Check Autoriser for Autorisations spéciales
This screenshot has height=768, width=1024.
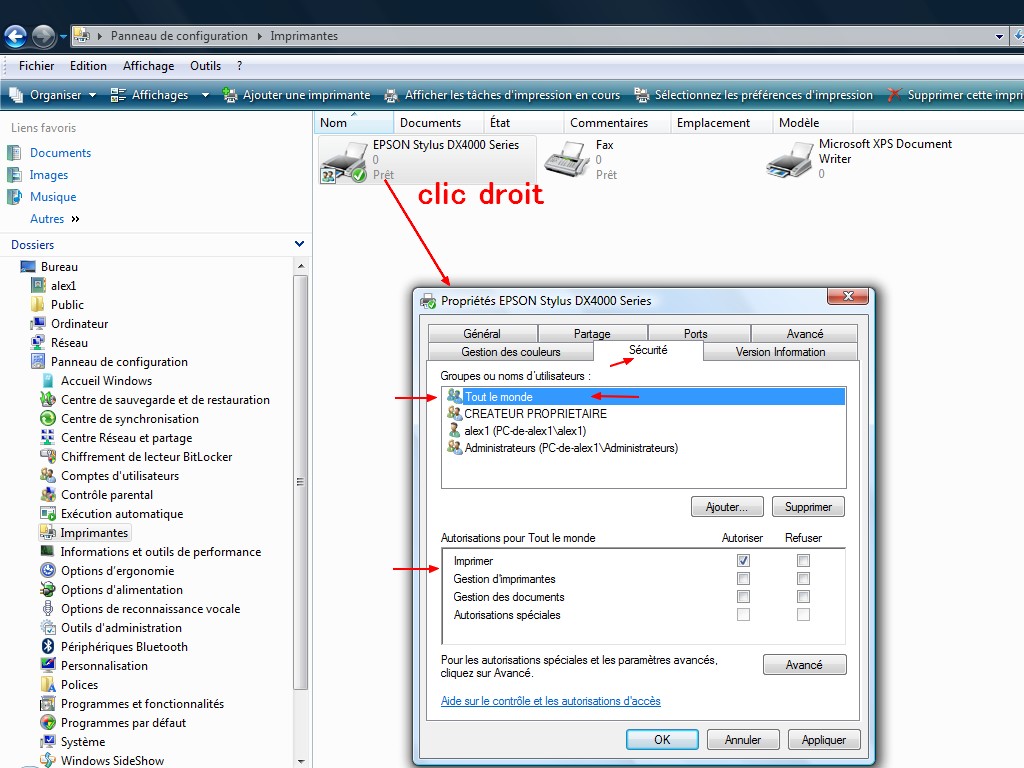743,615
